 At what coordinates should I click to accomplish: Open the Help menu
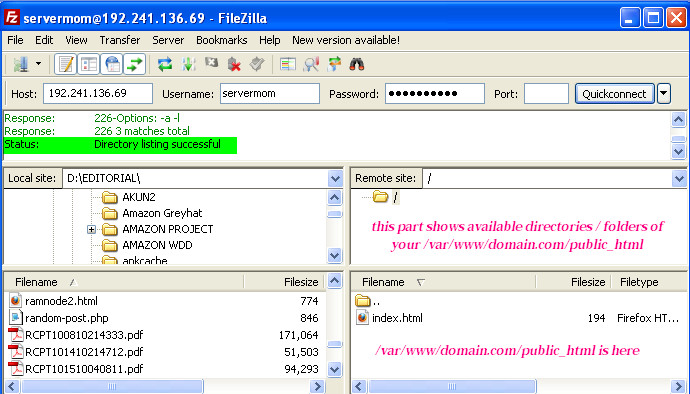270,40
